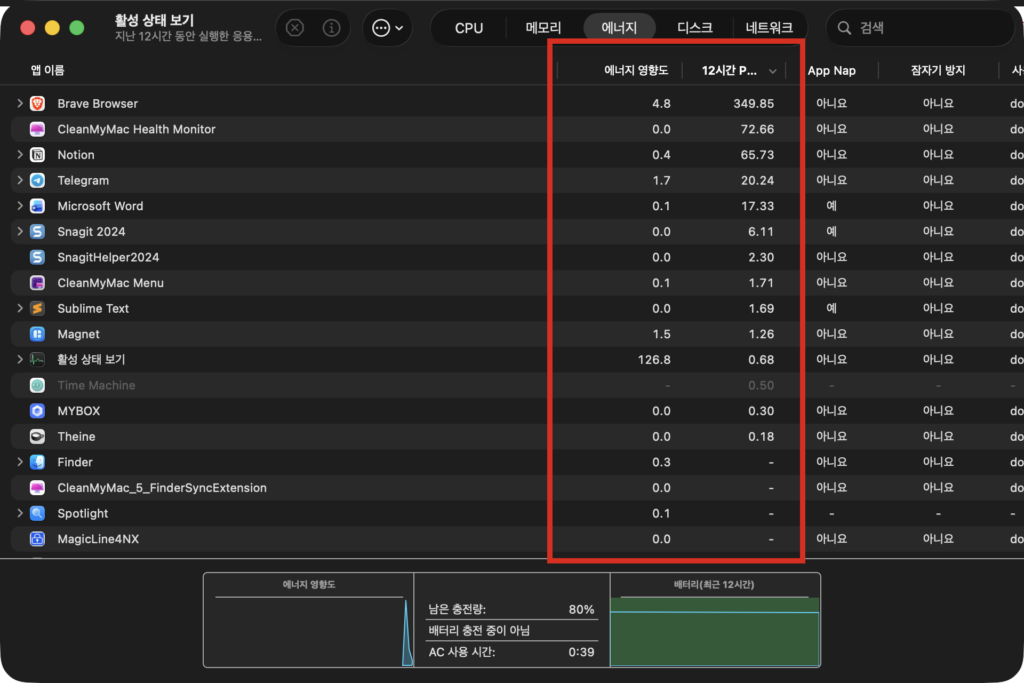Expand the Brave Browser row
Viewport: 1024px width, 683px height.
point(20,103)
